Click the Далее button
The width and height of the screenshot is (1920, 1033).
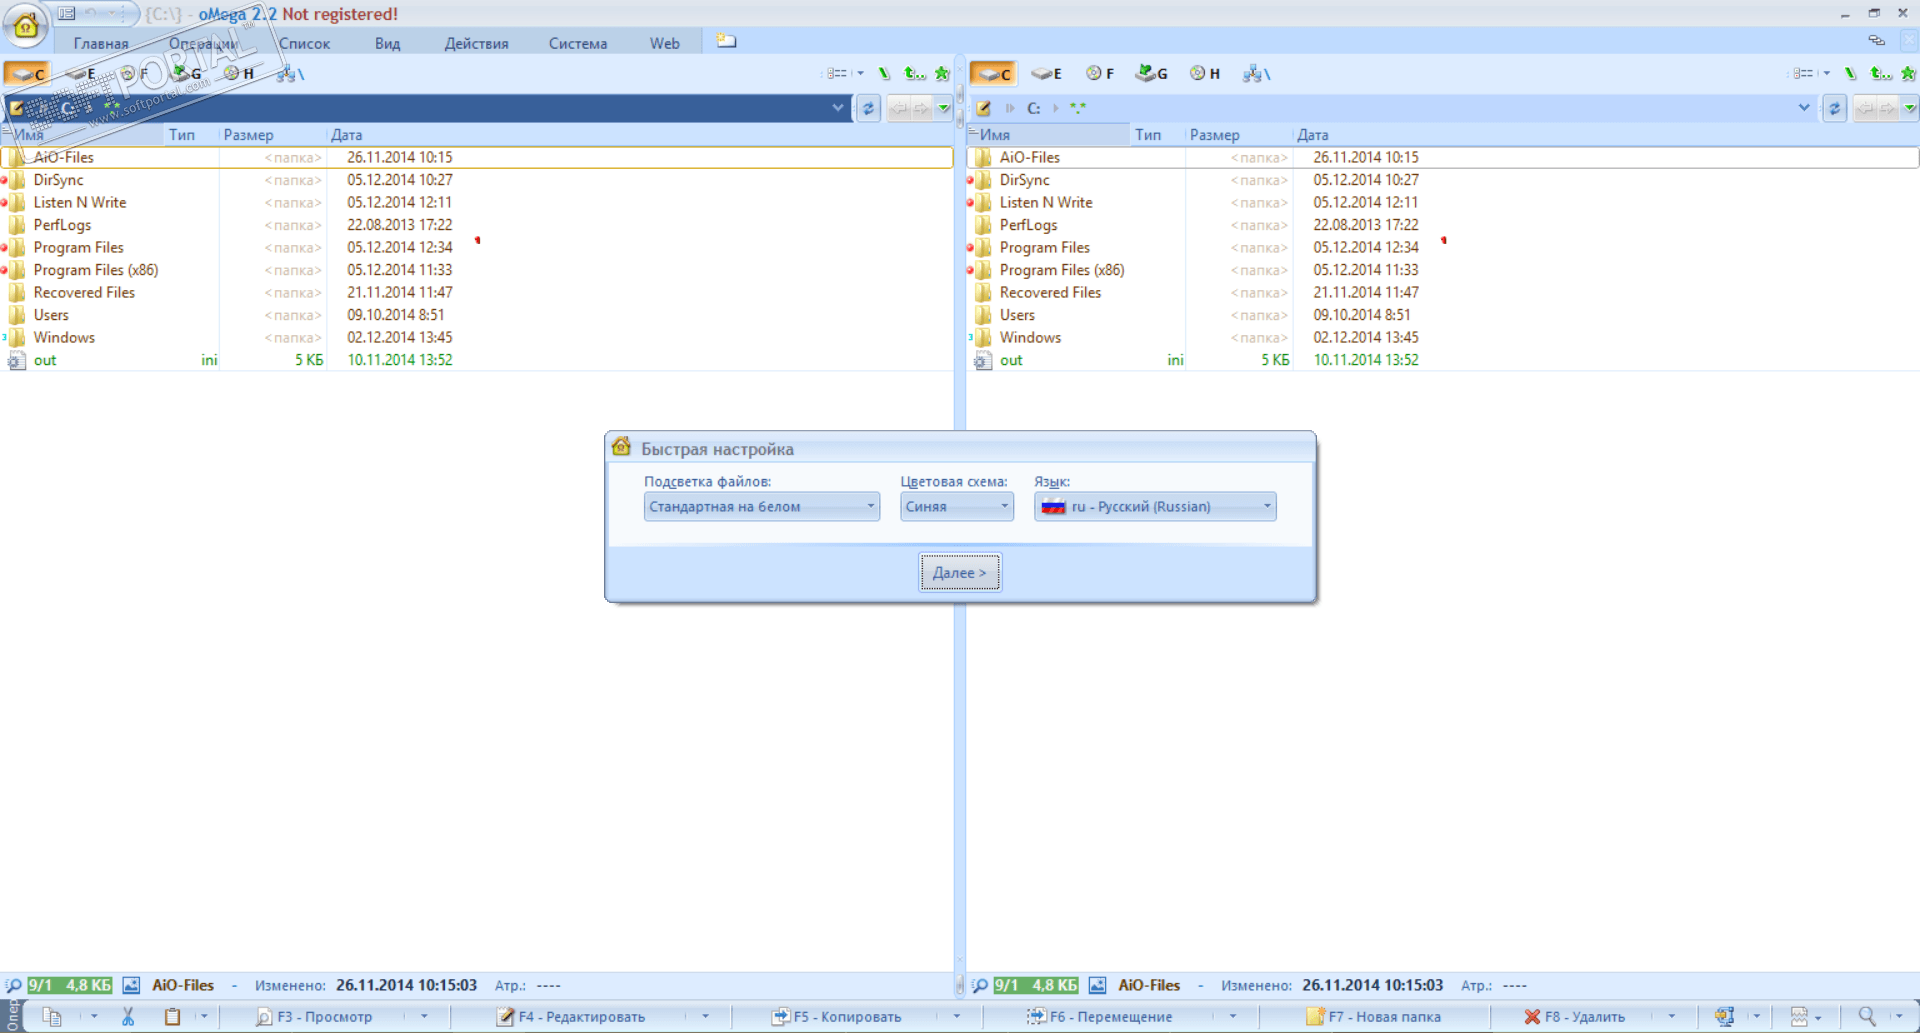(959, 572)
